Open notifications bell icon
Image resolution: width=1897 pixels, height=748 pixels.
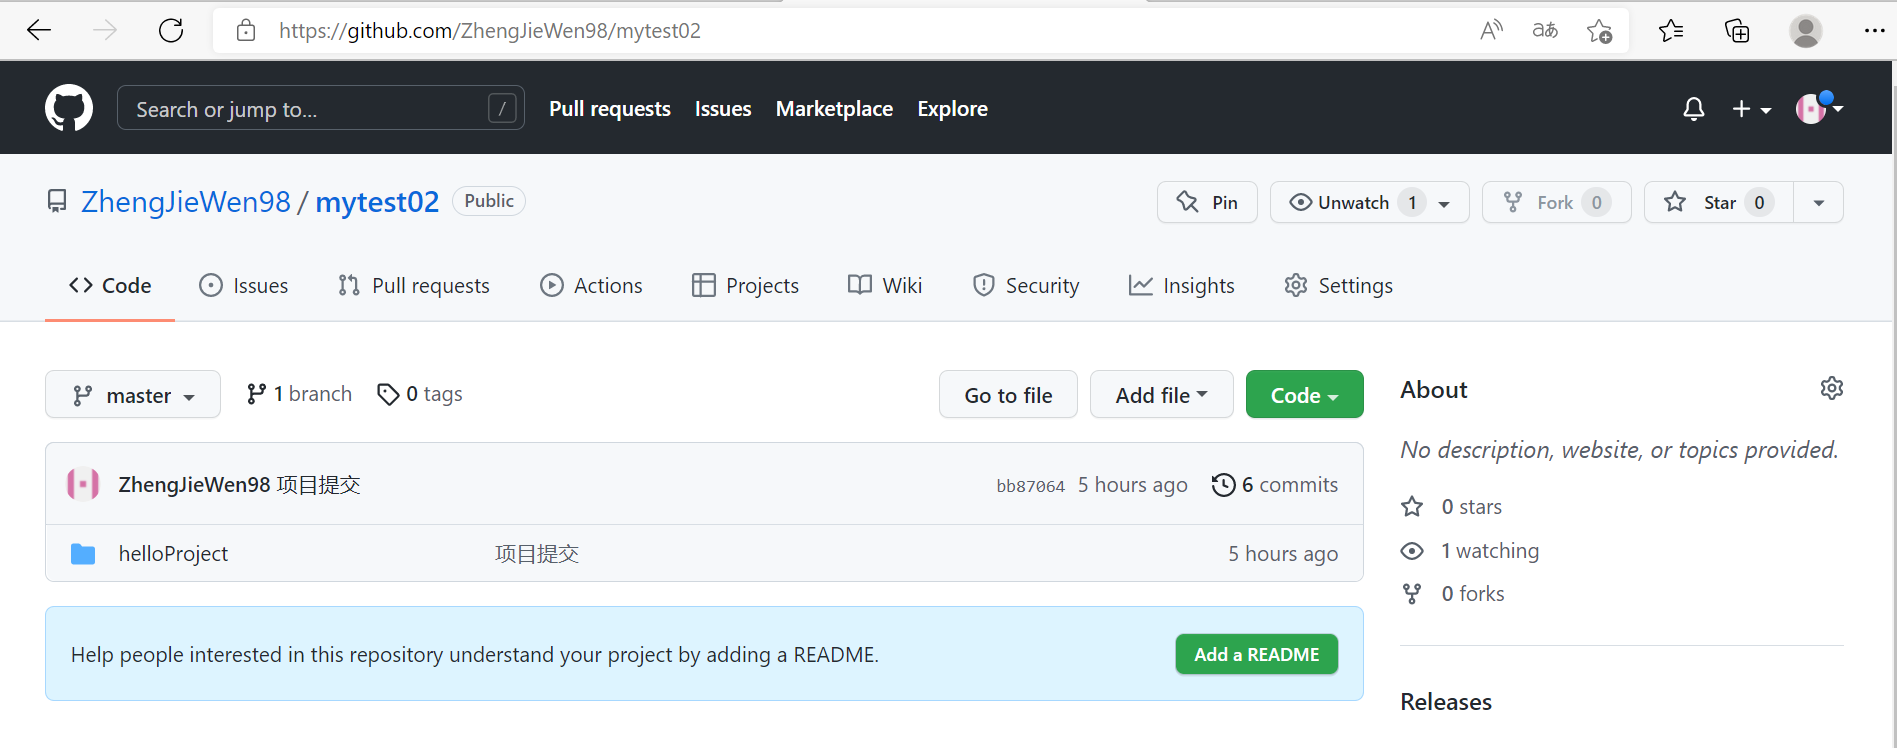coord(1693,109)
